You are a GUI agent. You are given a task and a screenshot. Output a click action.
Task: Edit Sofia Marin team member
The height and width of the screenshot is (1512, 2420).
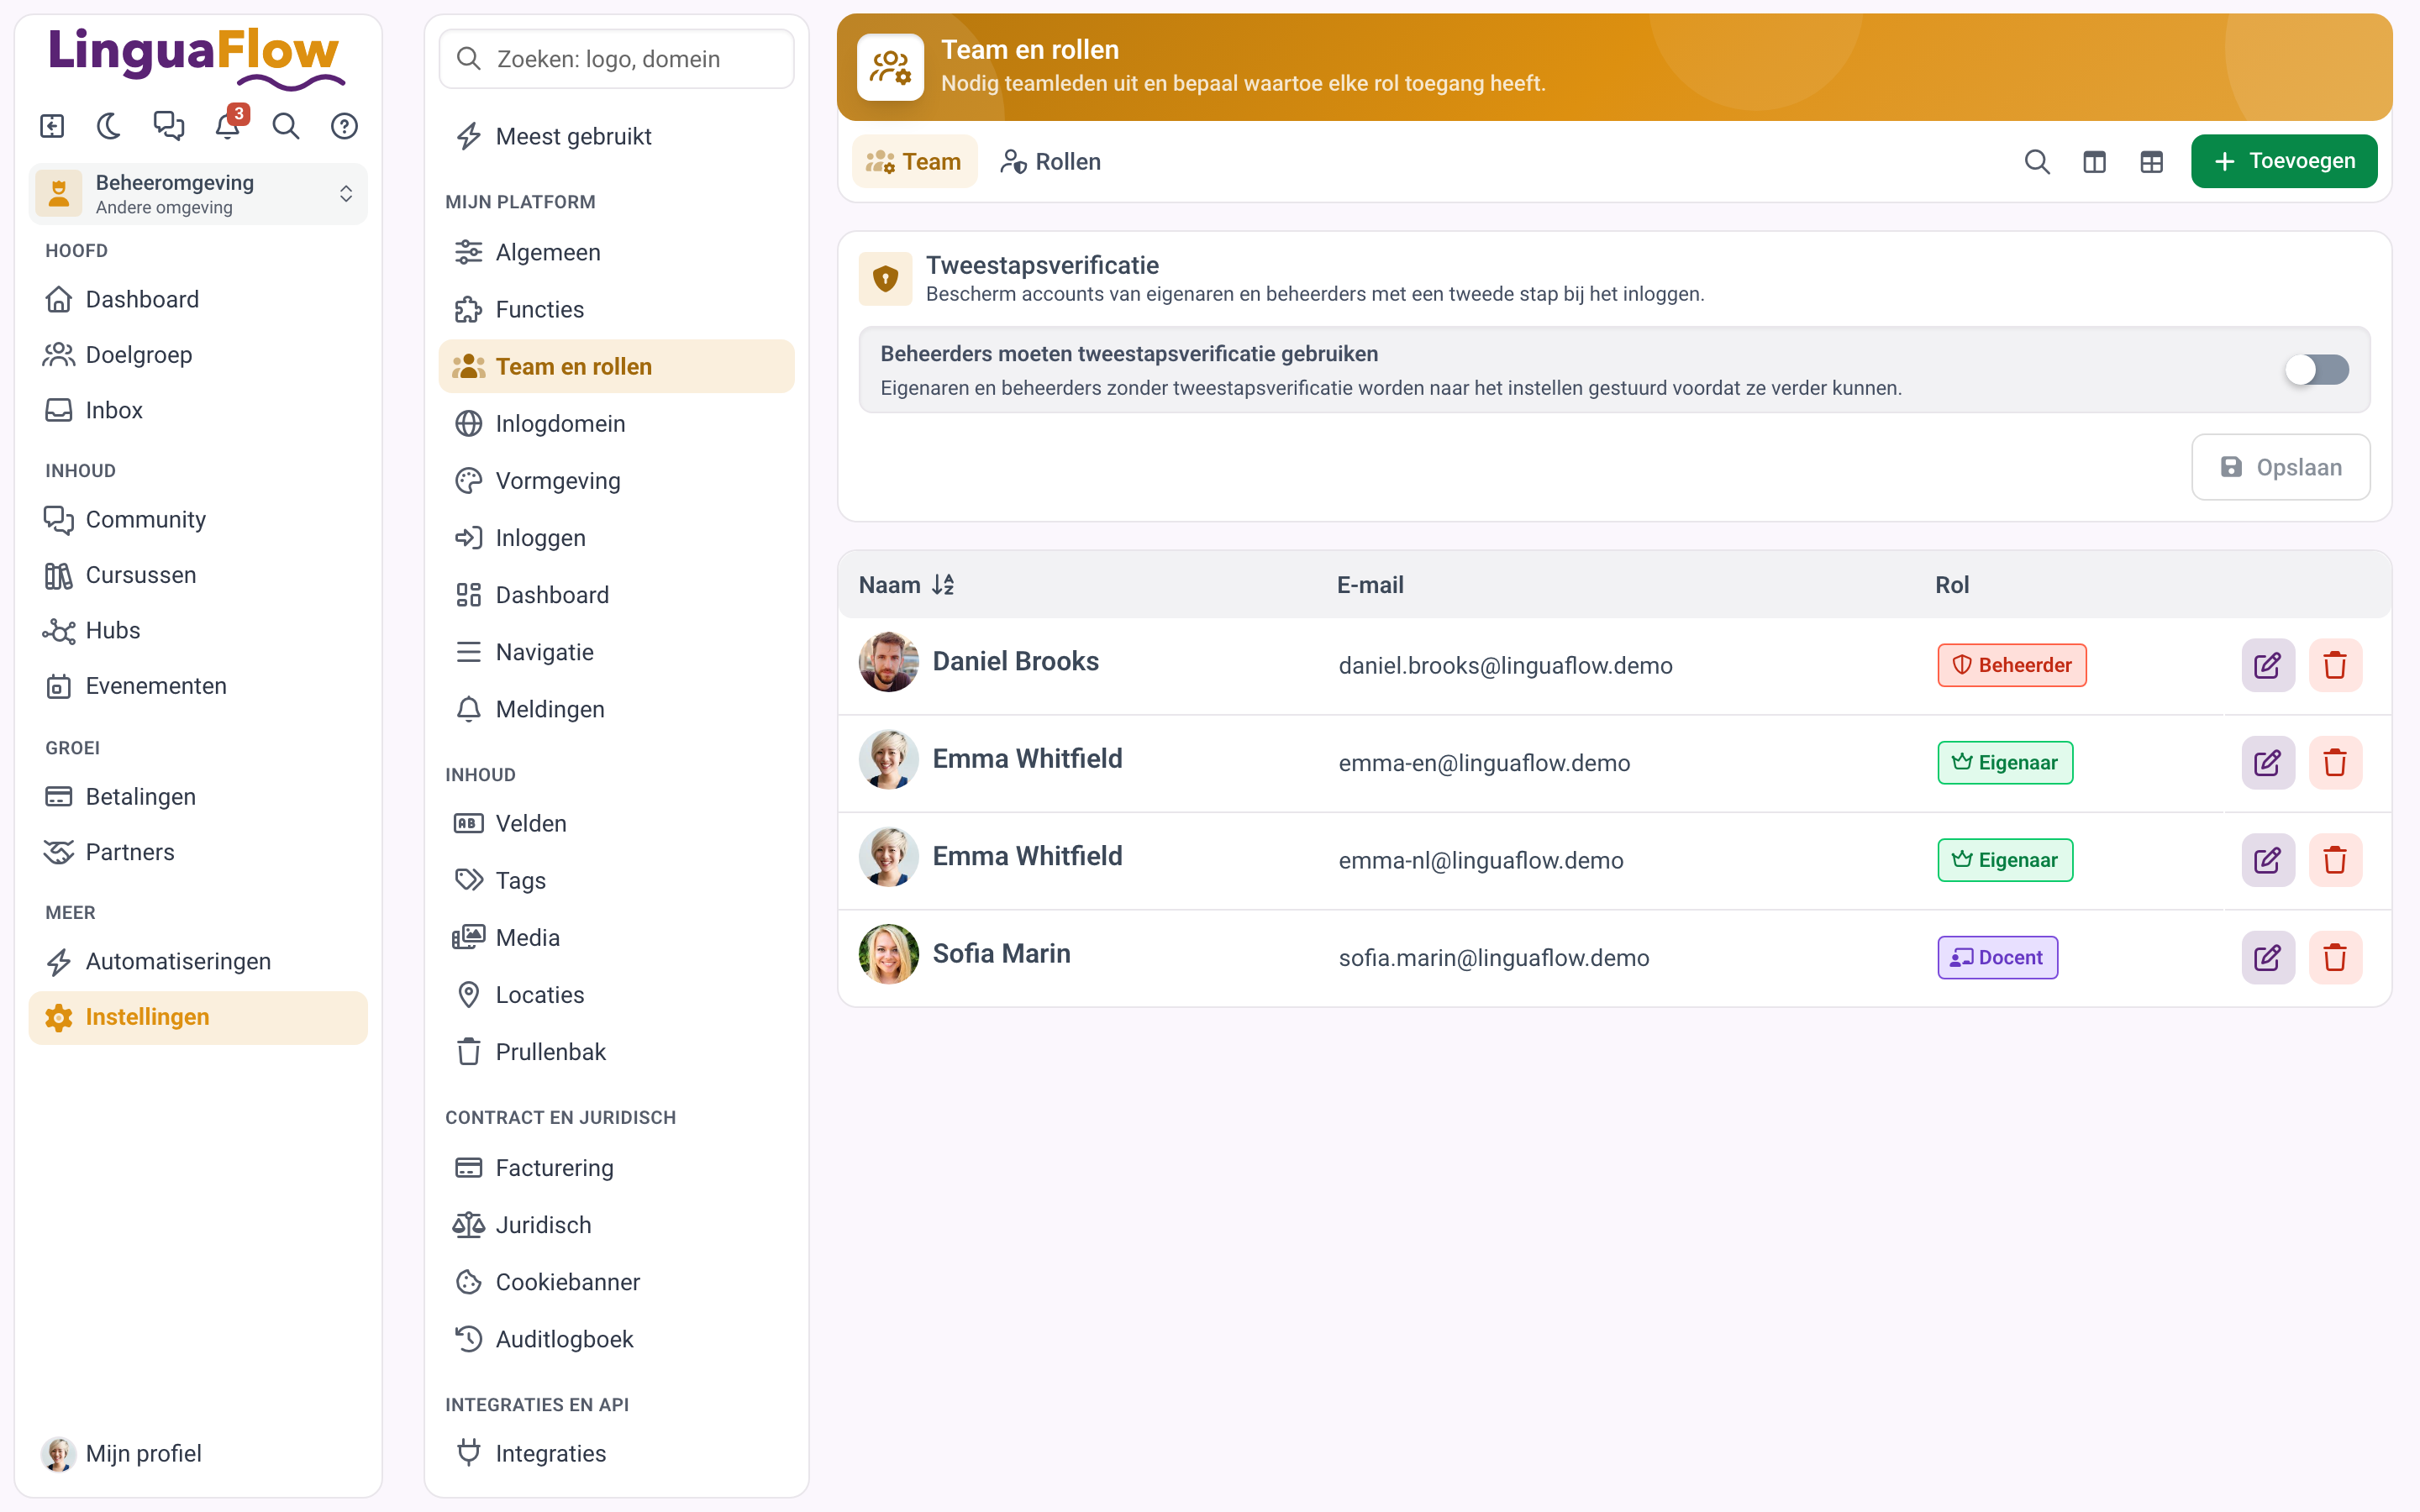point(2267,958)
